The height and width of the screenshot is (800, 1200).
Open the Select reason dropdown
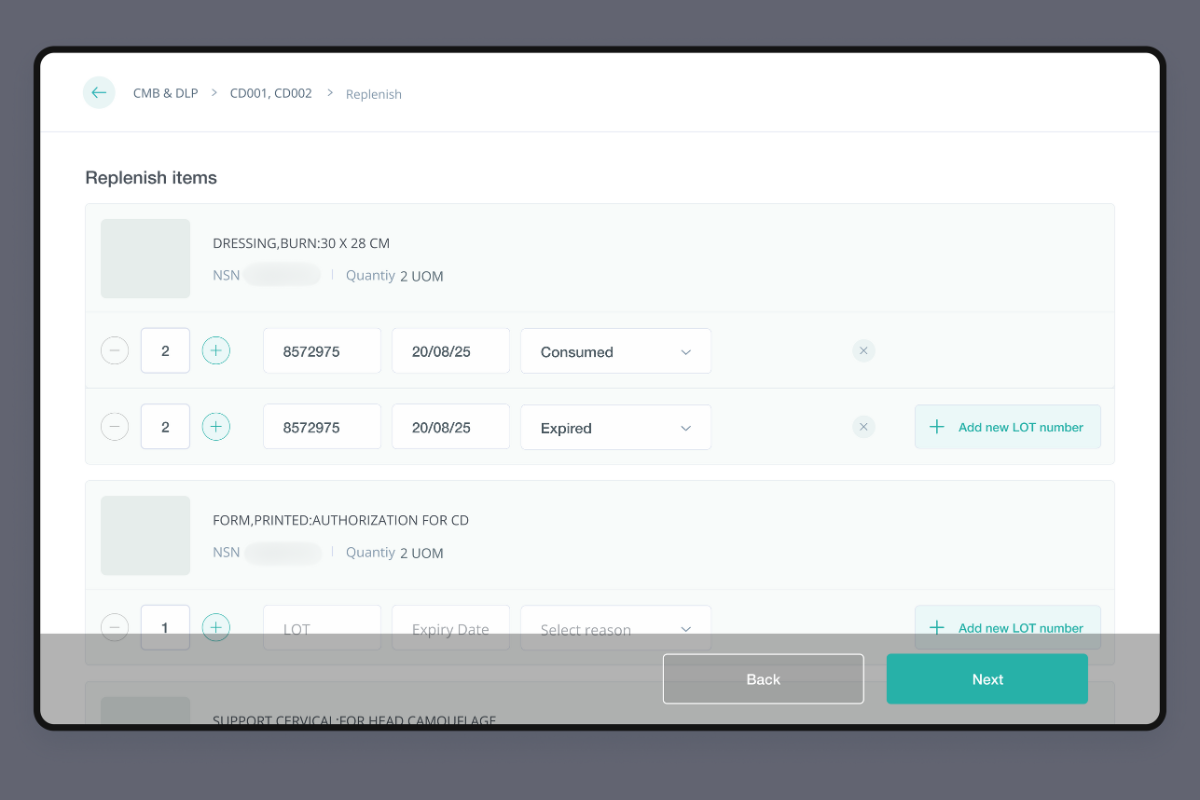click(x=616, y=628)
